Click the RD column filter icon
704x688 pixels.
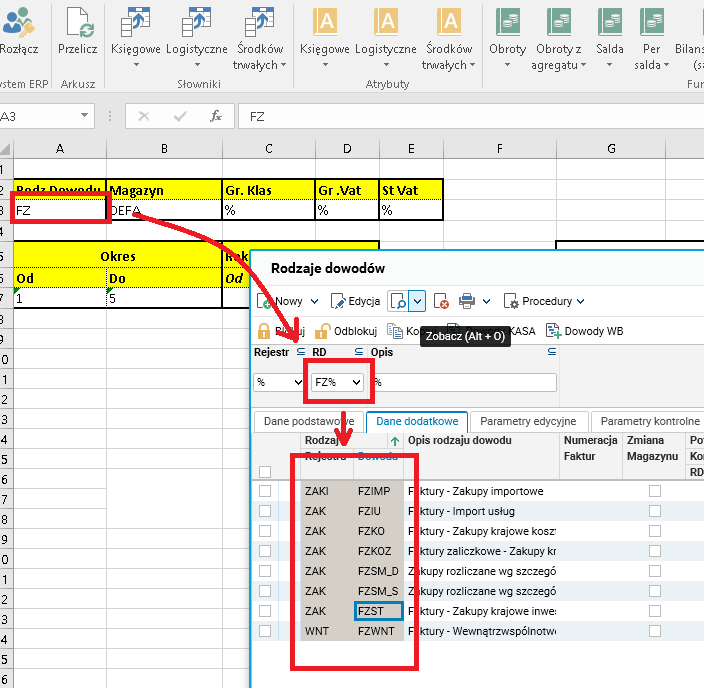pyautogui.click(x=359, y=352)
